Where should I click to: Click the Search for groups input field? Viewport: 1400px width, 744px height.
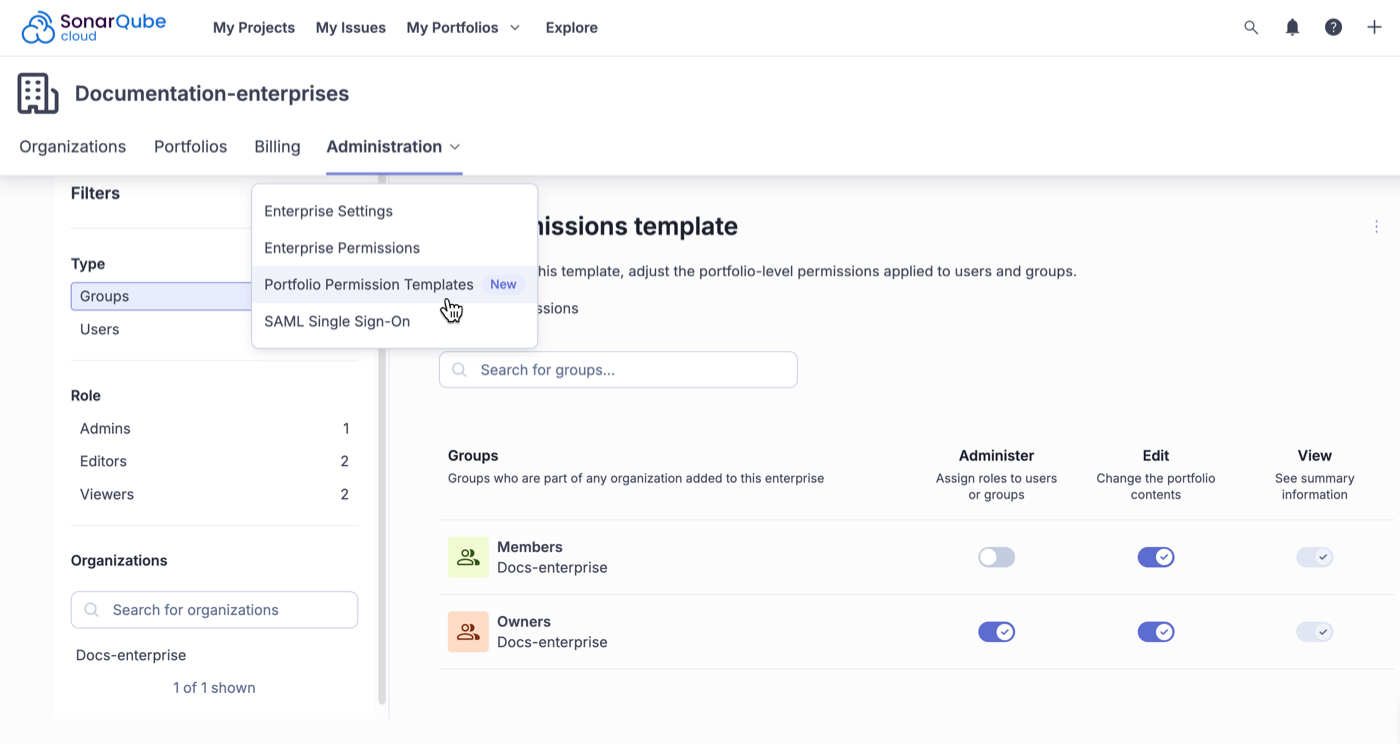pos(618,369)
